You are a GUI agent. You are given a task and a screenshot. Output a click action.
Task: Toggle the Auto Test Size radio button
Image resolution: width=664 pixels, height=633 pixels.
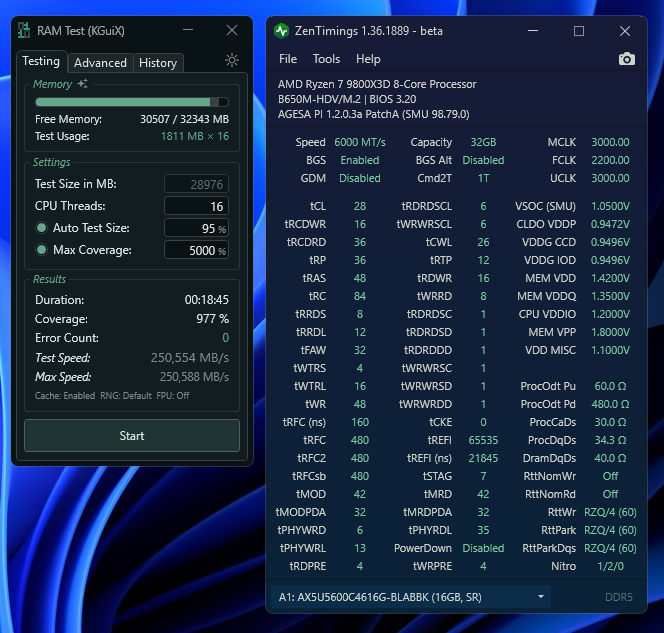[42, 228]
